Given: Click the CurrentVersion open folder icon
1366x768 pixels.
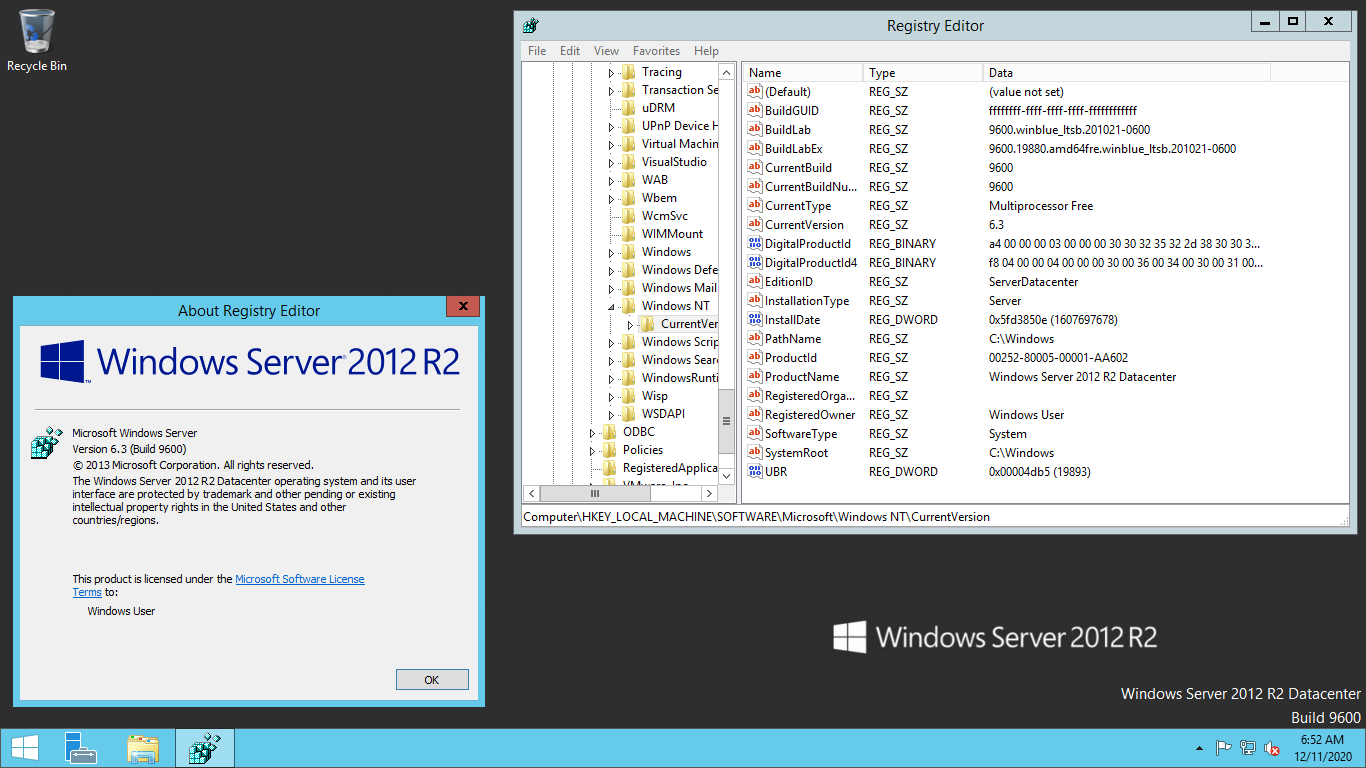Looking at the screenshot, I should 647,324.
